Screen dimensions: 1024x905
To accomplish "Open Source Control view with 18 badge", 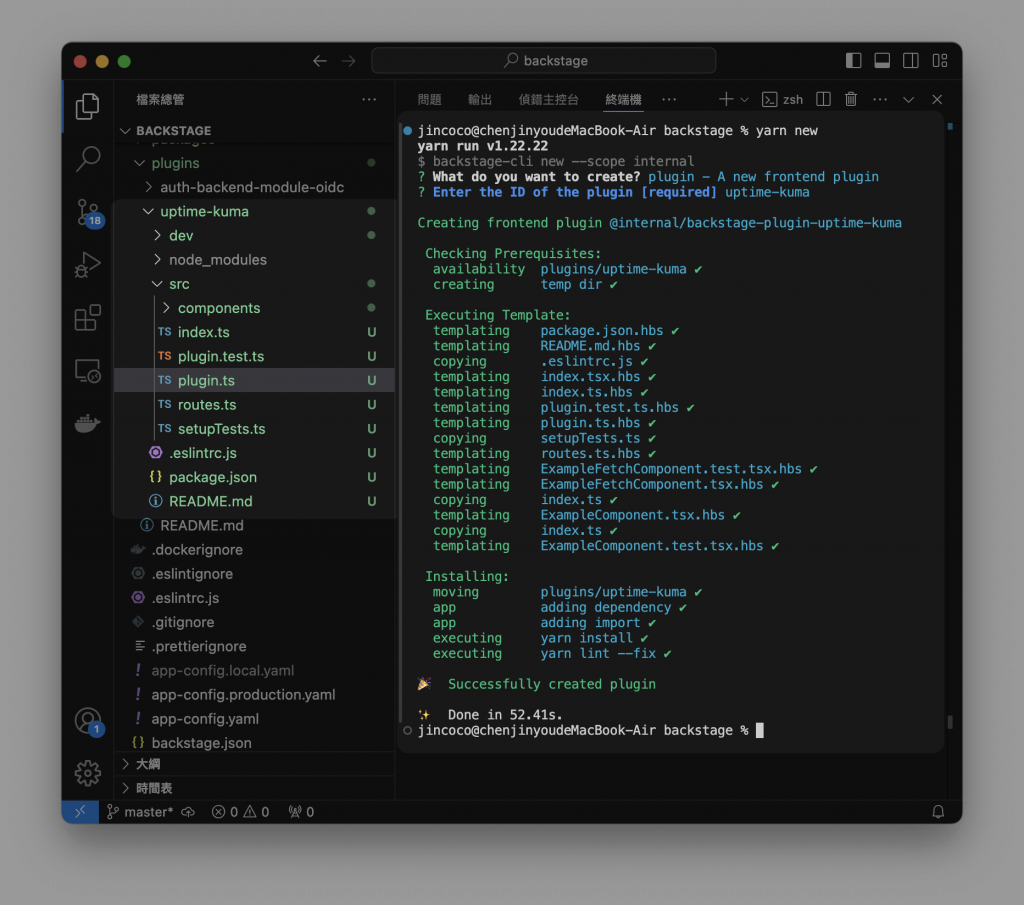I will 88,212.
